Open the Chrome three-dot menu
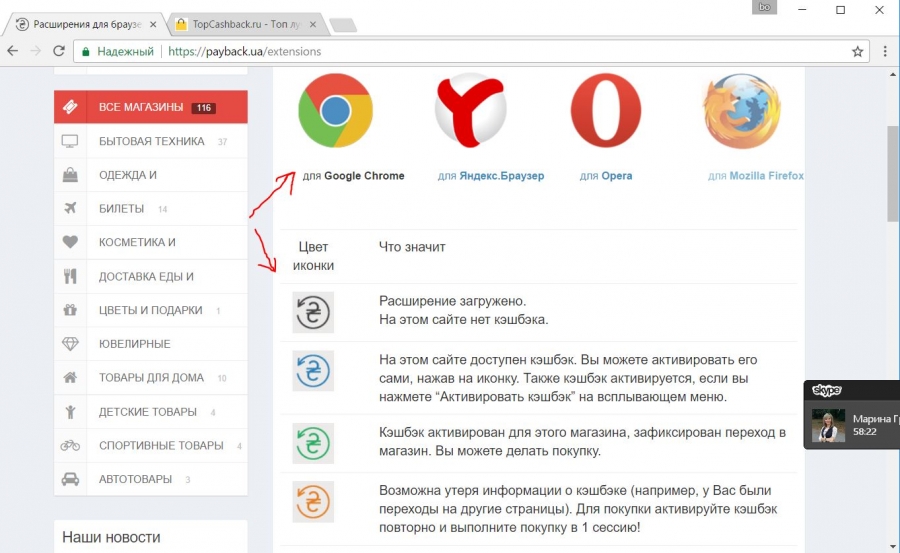 885,51
